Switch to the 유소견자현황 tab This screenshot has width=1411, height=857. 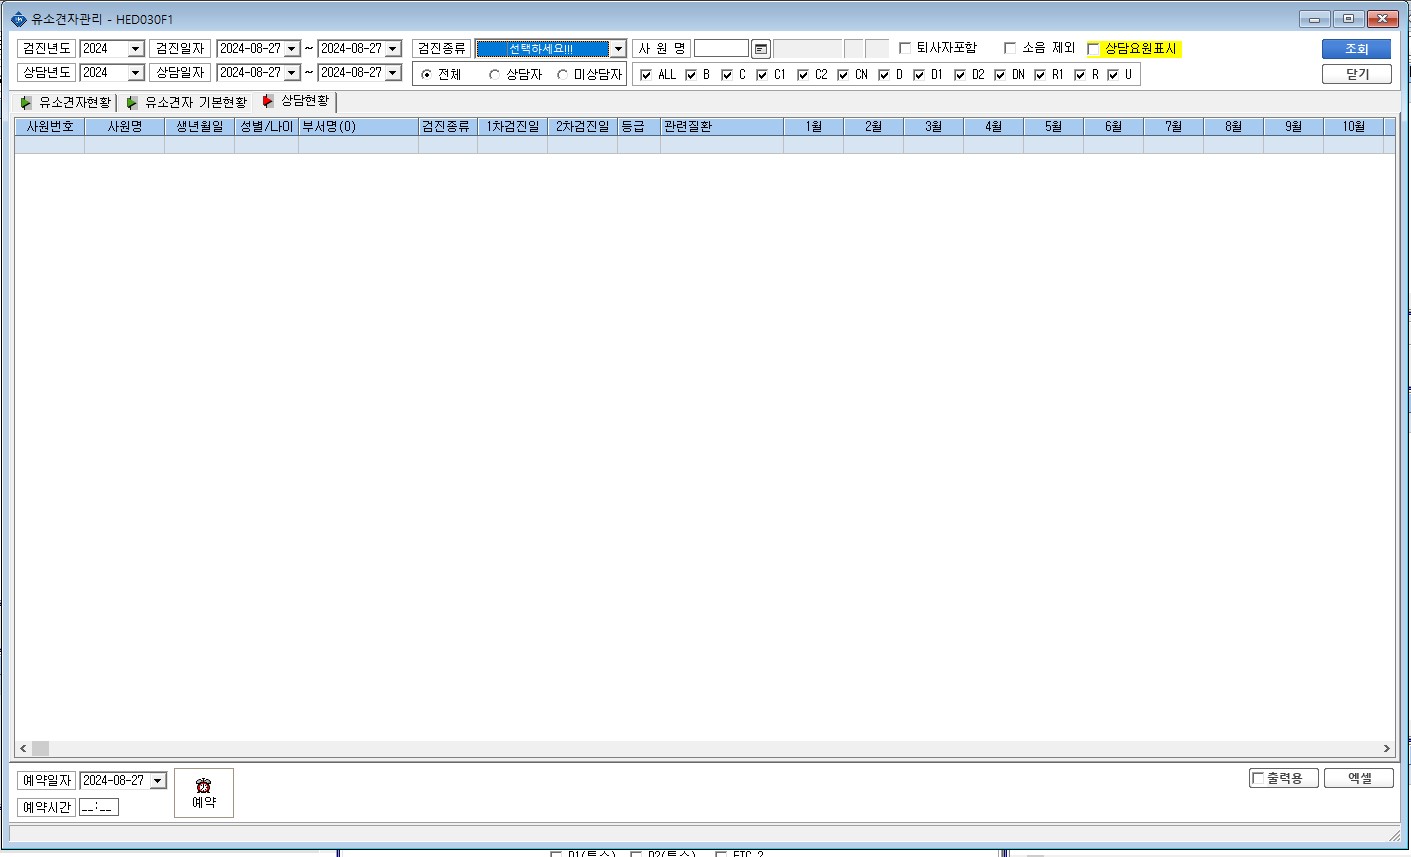[x=66, y=103]
